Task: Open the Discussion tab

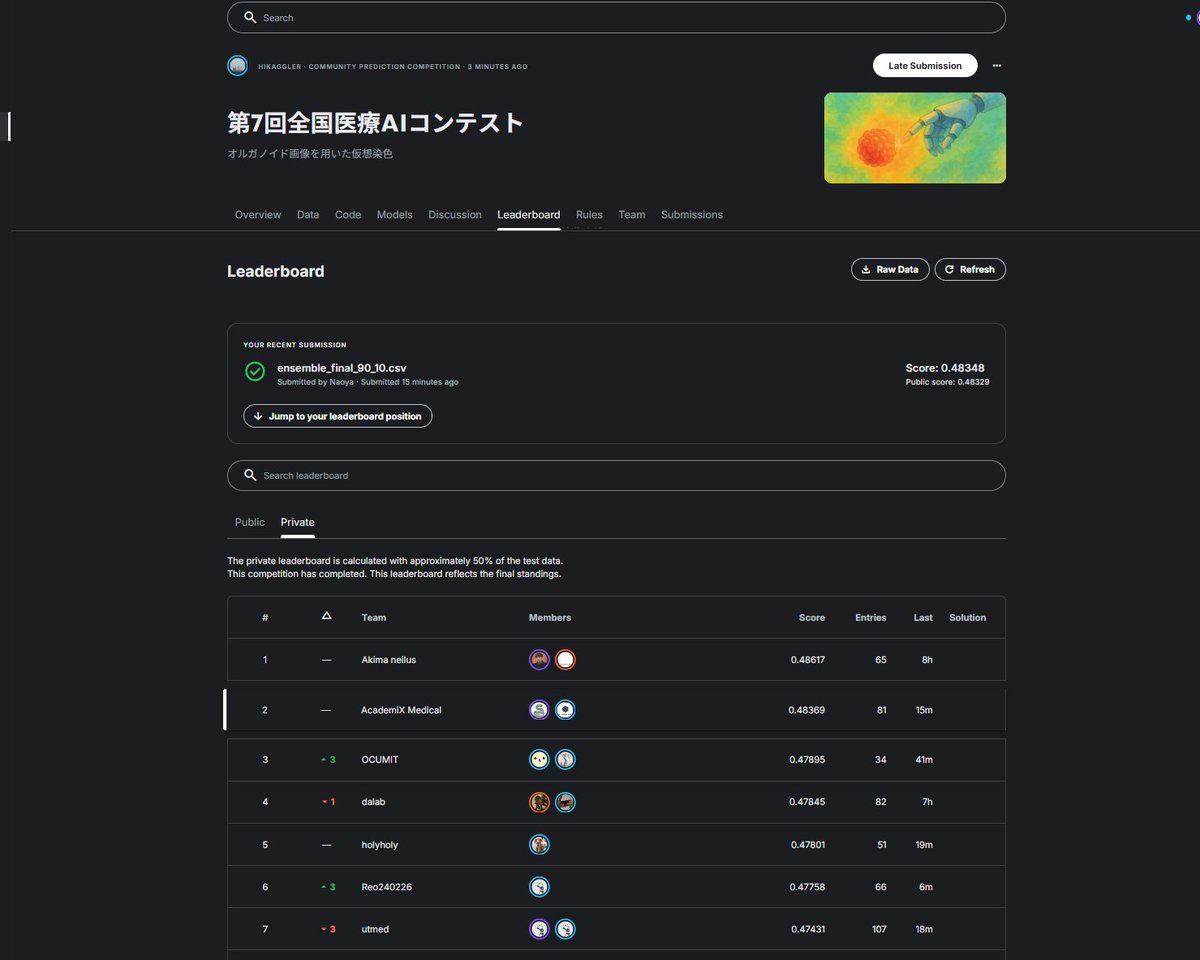Action: click(455, 215)
